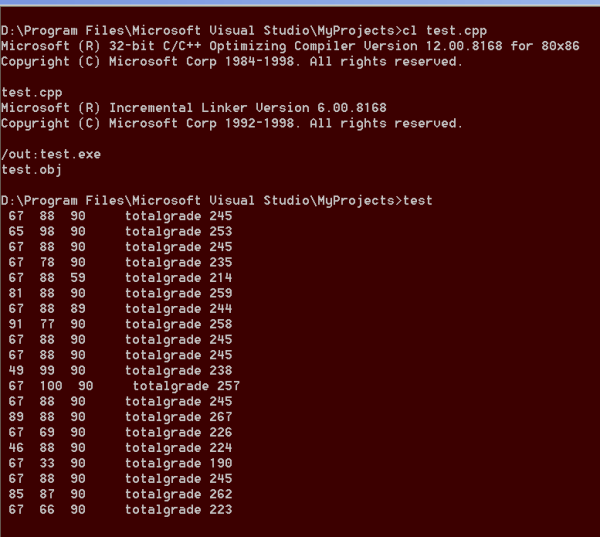Click the '67 100 90' totalgrade 257 row
600x537 pixels.
coord(124,386)
